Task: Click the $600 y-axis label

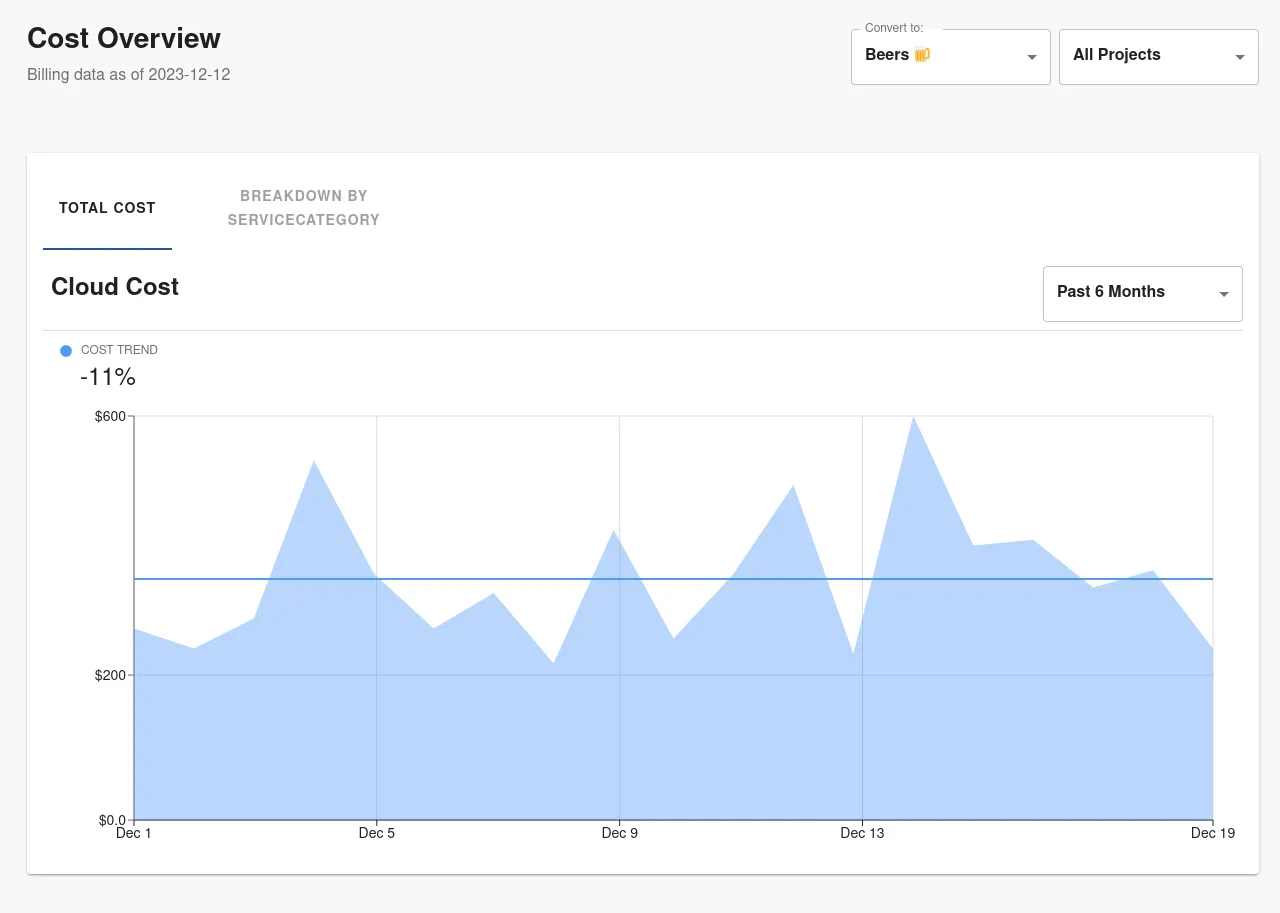Action: point(110,417)
